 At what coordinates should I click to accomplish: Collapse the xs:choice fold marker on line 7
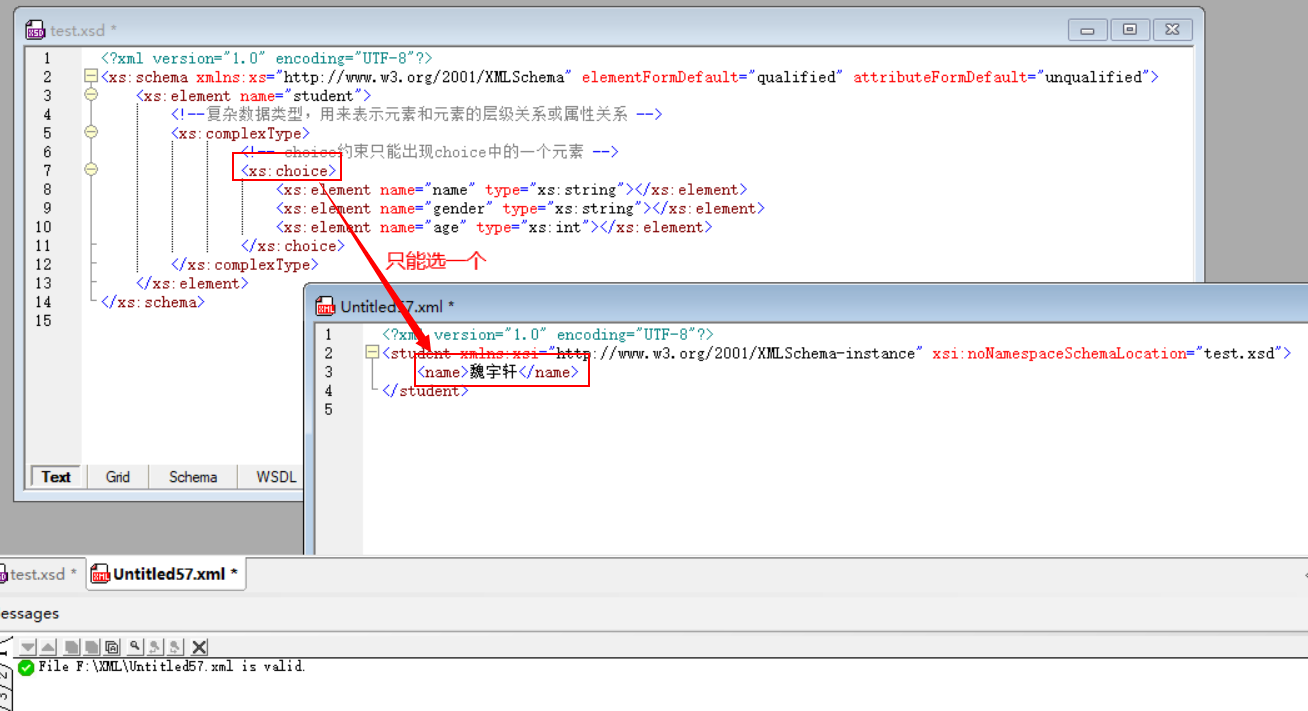click(x=91, y=169)
